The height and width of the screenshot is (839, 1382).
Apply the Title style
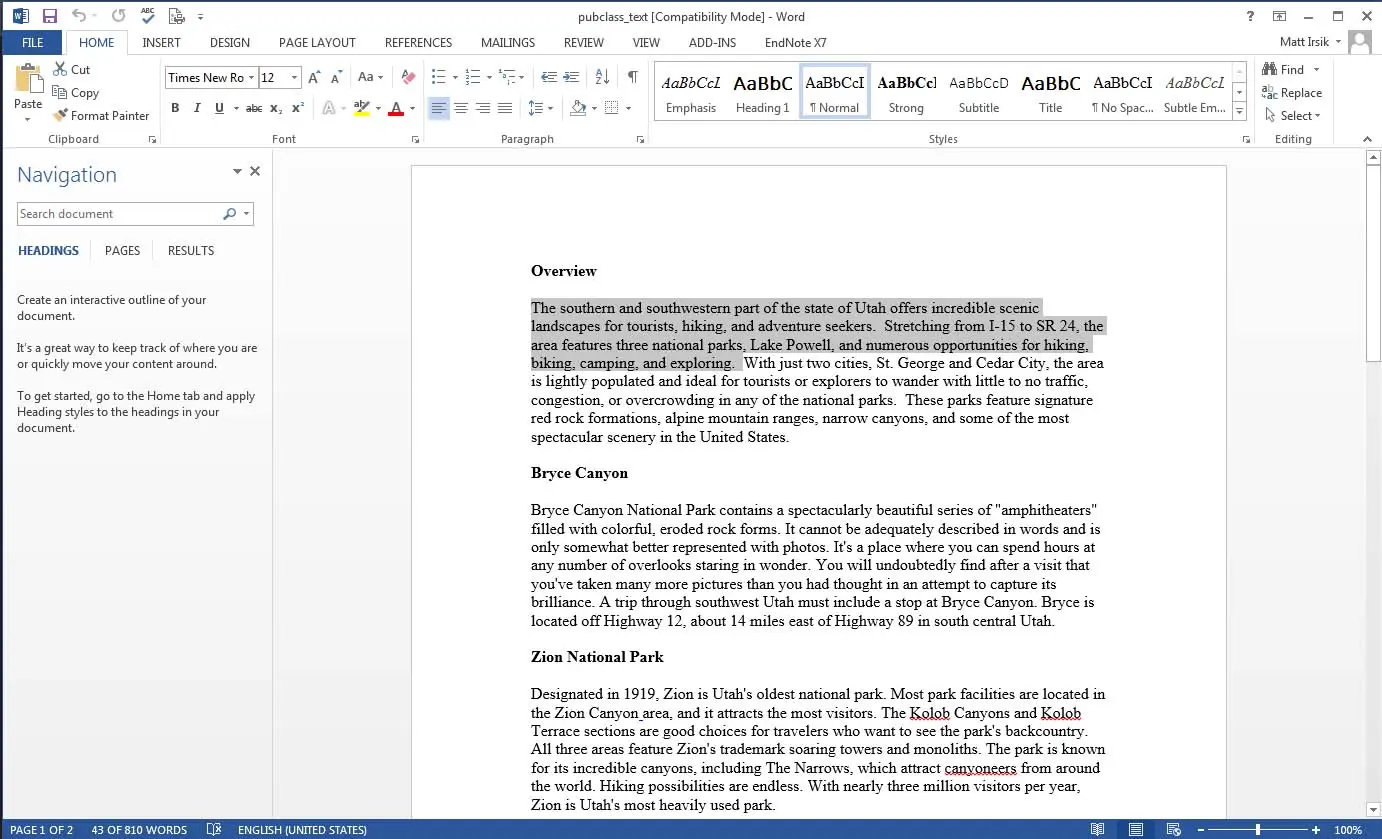1050,92
